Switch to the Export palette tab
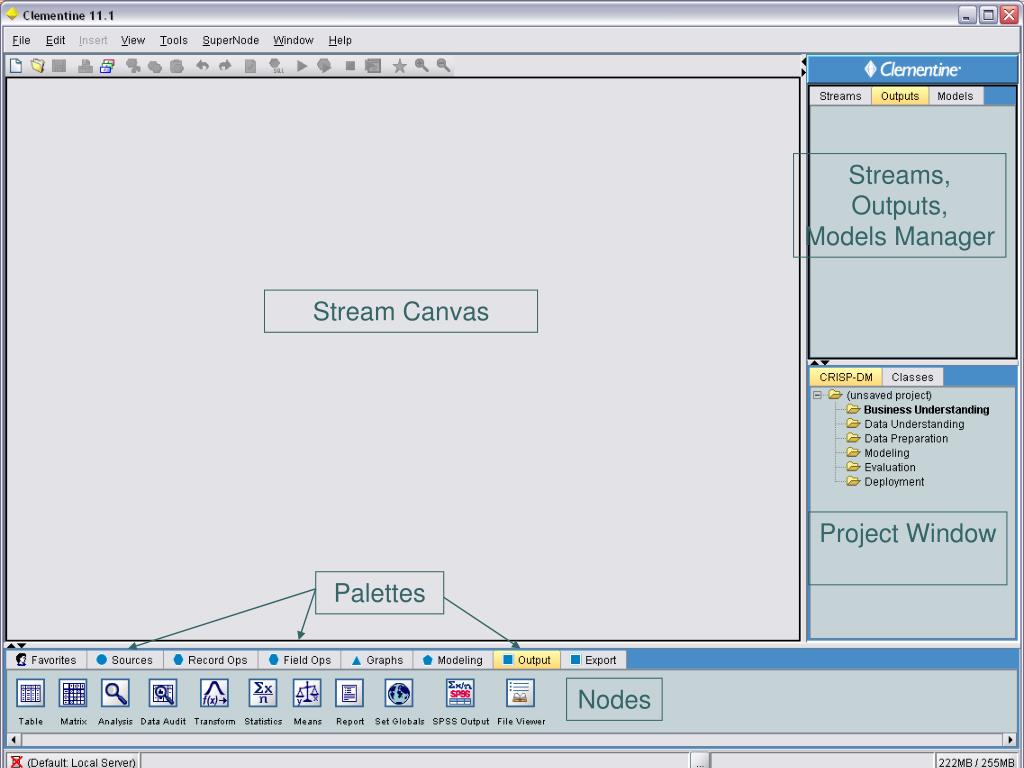 pos(594,660)
